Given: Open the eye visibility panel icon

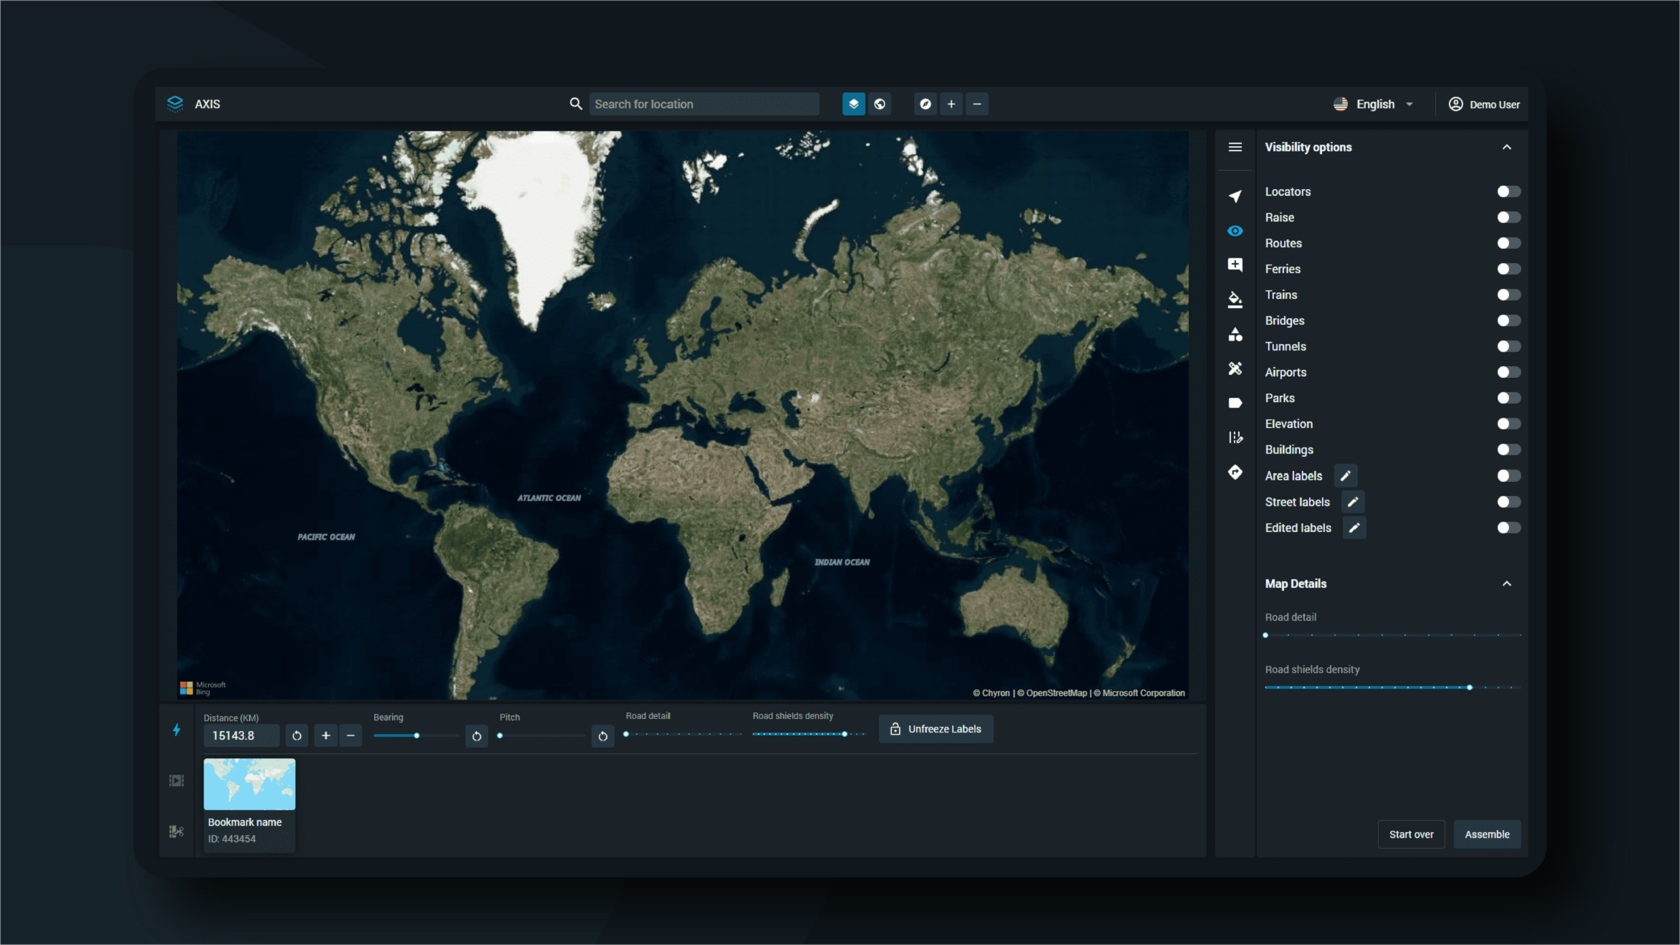Looking at the screenshot, I should click(x=1235, y=231).
